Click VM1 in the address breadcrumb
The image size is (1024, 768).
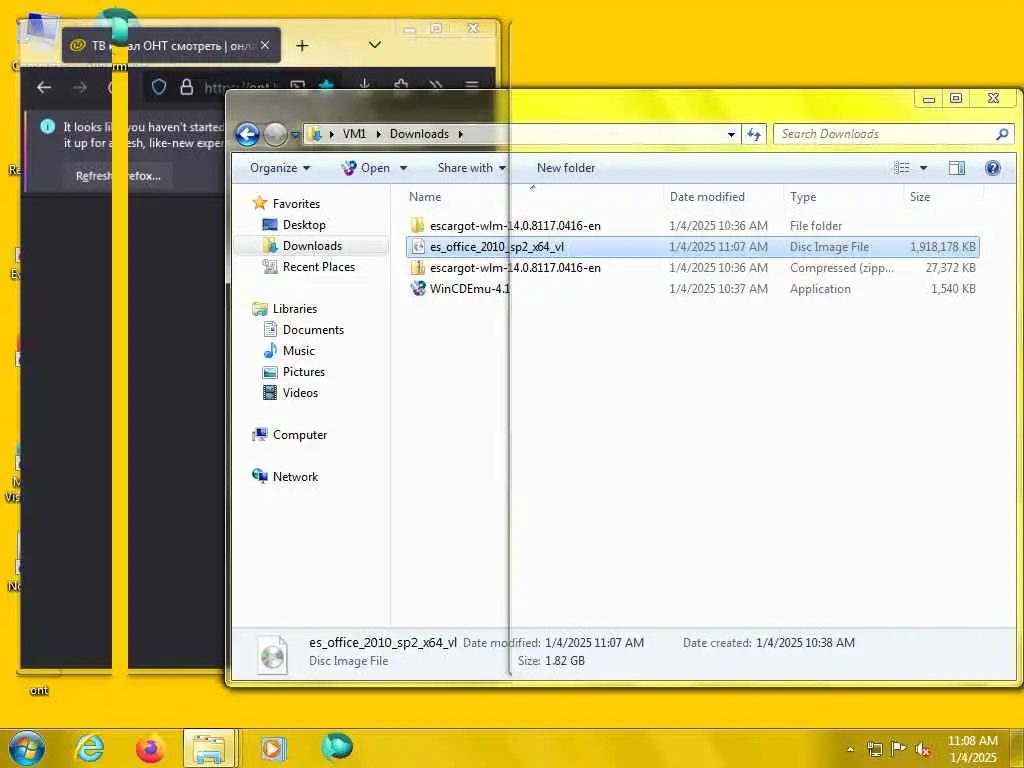tap(354, 134)
